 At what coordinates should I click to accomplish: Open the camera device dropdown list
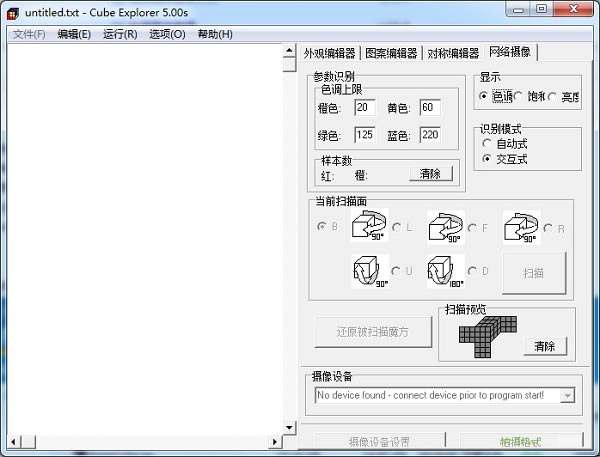pyautogui.click(x=567, y=395)
